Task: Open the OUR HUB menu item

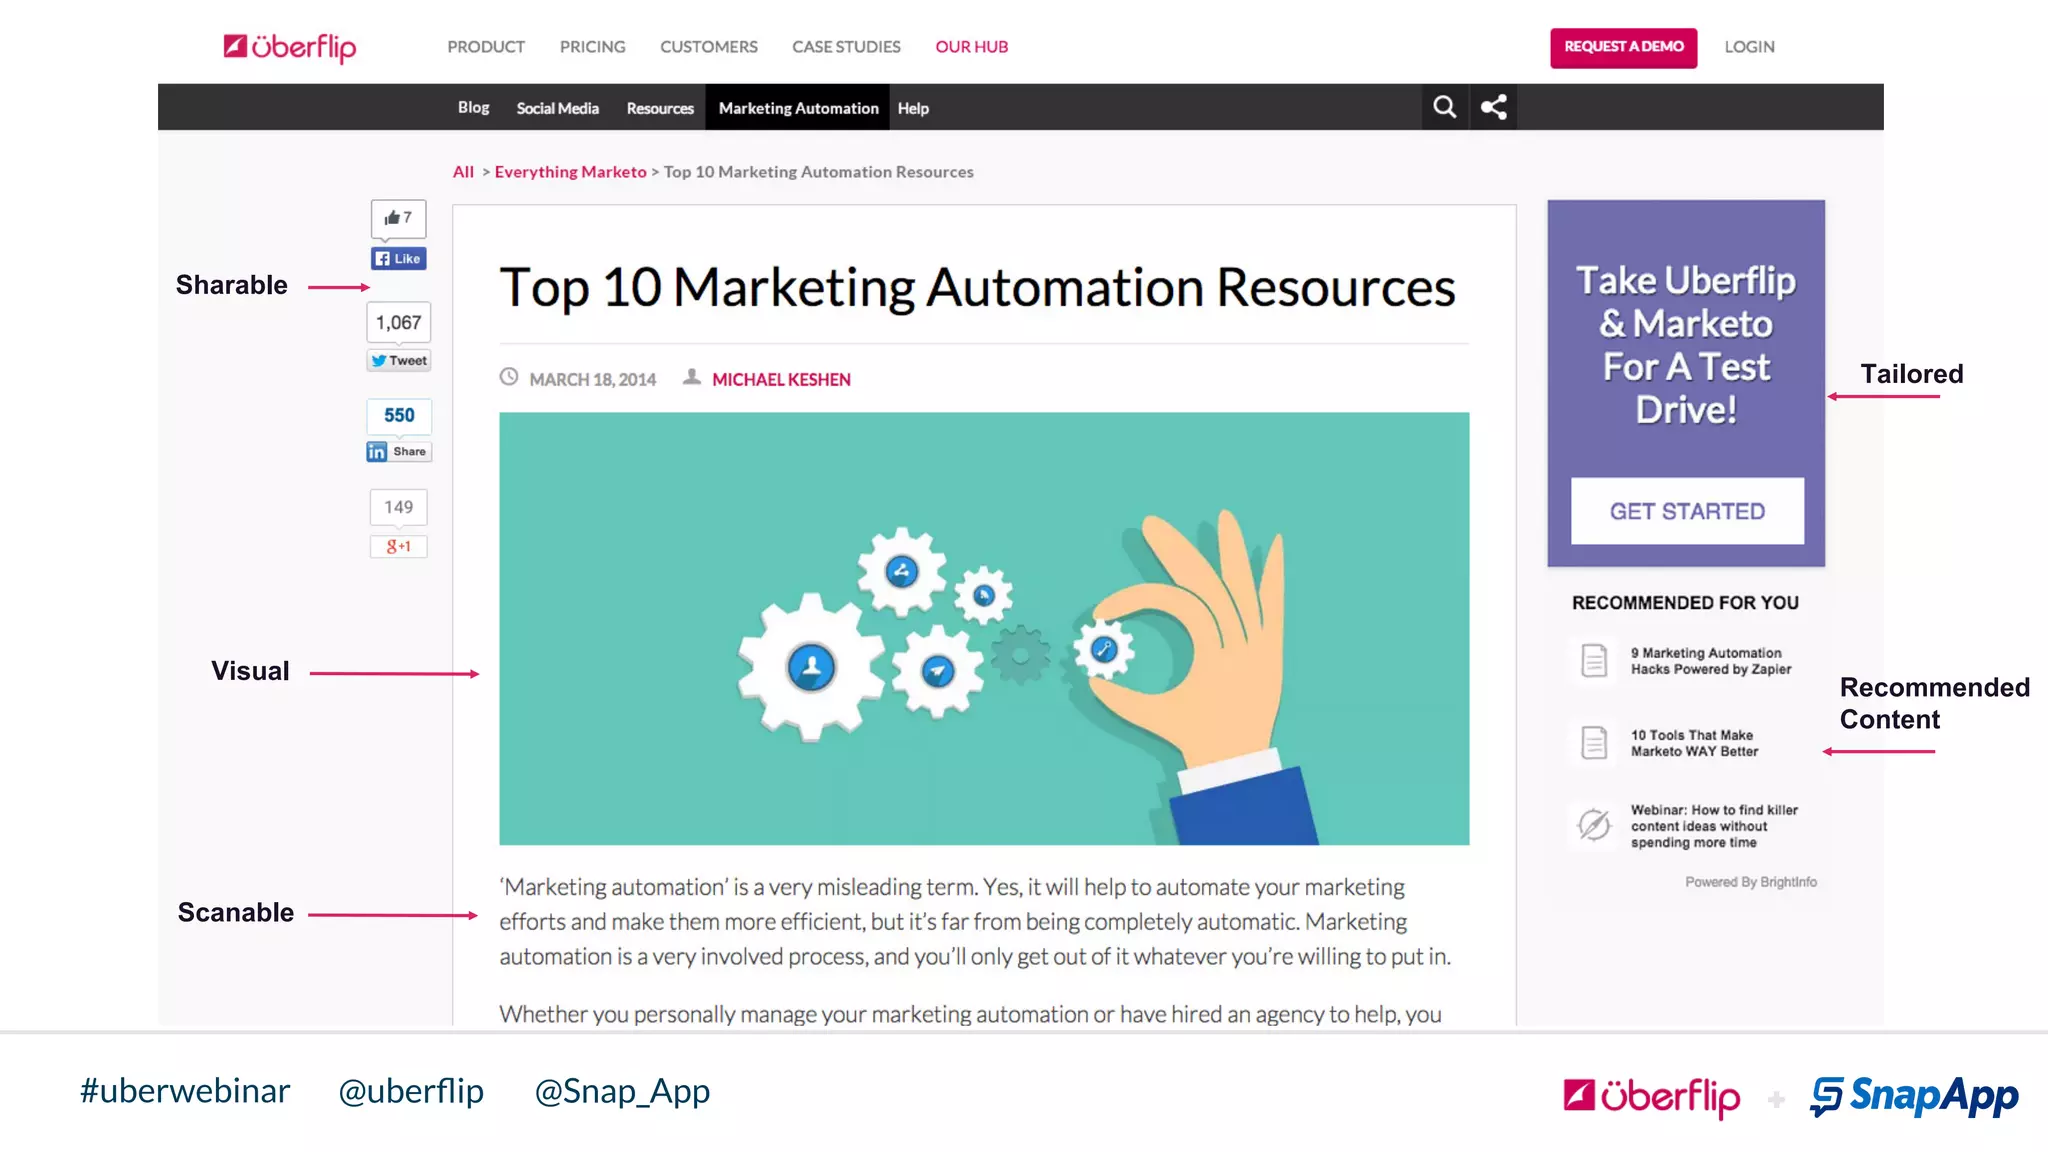Action: click(x=972, y=47)
